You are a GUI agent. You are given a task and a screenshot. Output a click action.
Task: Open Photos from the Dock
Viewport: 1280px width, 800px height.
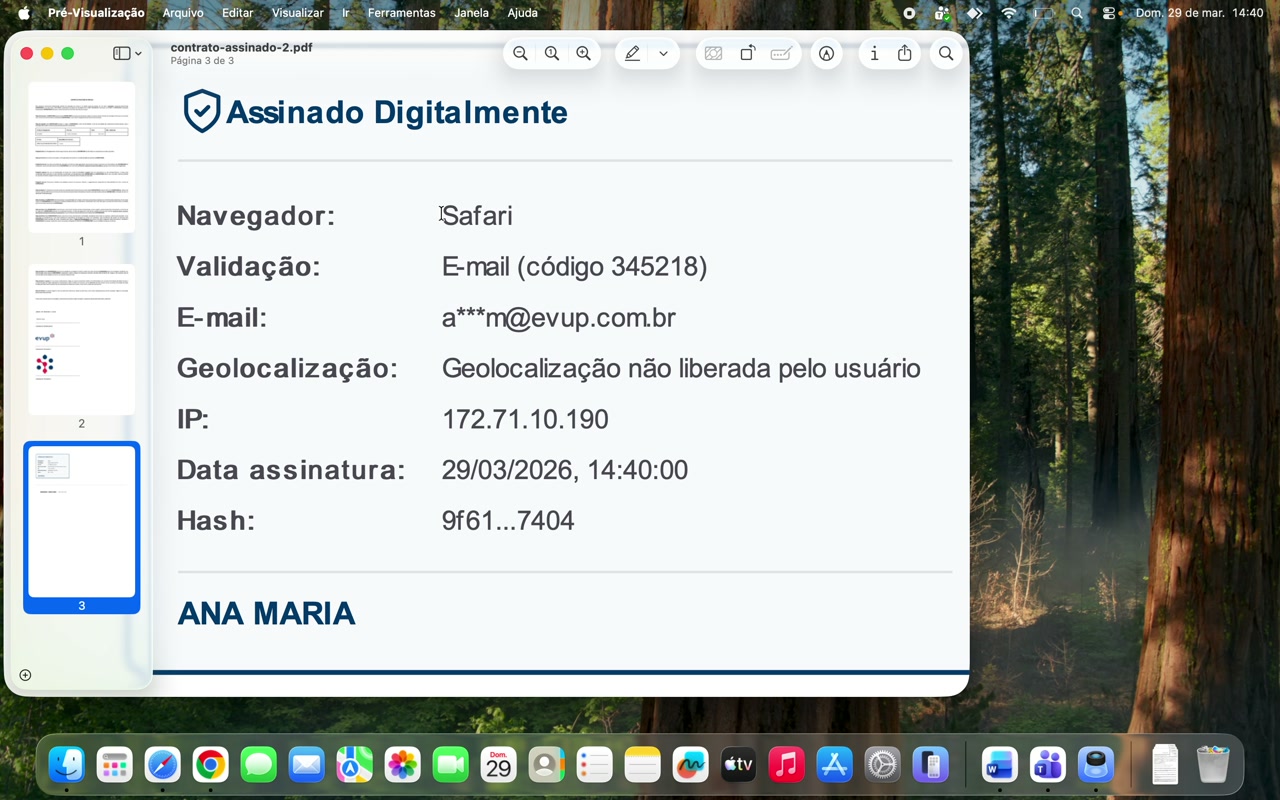coord(403,766)
